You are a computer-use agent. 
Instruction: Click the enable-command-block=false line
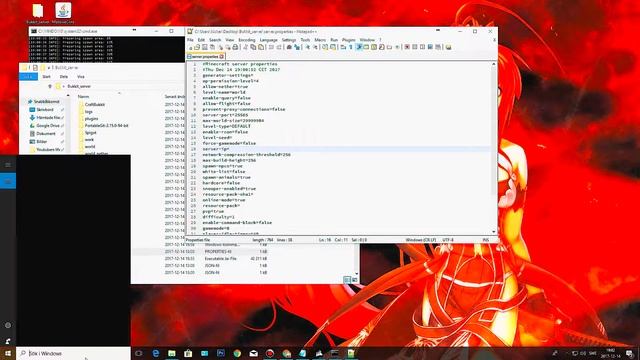[237, 222]
